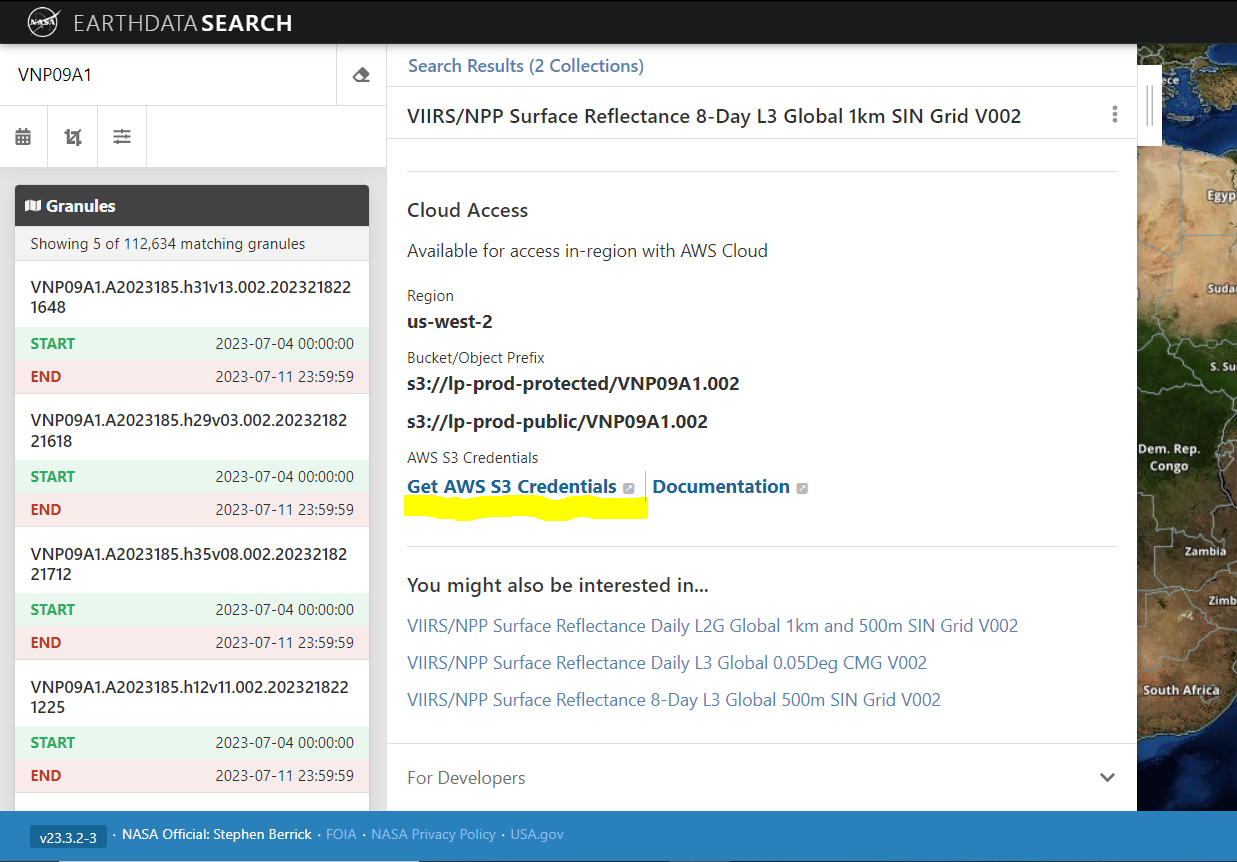This screenshot has height=862, width=1237.
Task: Select granule VNP09A1.A2023185.h12v11.002
Action: tap(190, 696)
